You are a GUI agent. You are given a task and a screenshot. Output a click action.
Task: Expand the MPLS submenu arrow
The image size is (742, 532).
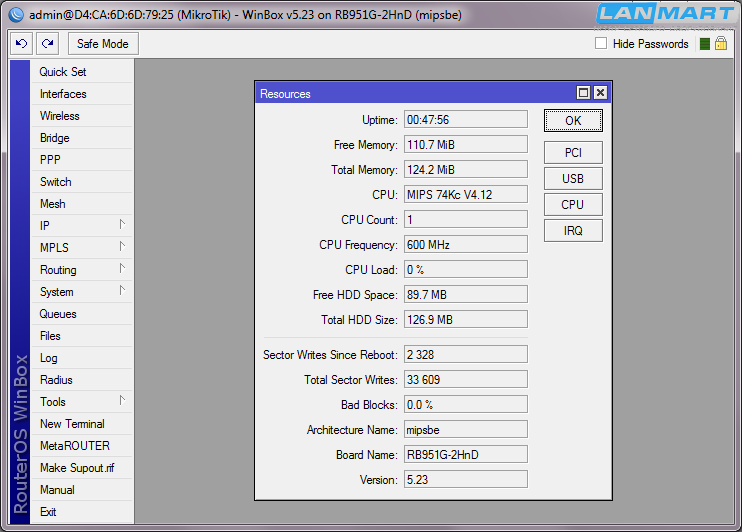(x=122, y=246)
